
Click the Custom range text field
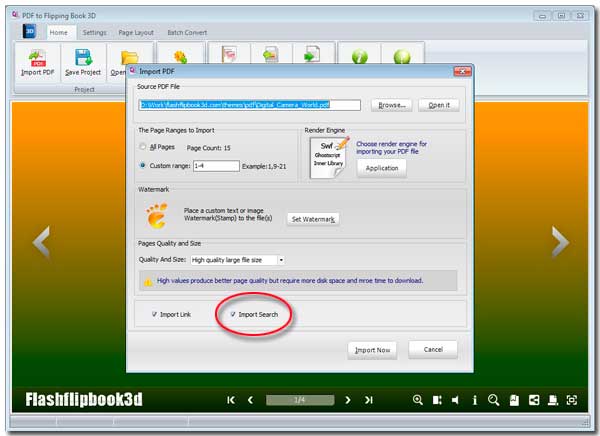[x=216, y=166]
